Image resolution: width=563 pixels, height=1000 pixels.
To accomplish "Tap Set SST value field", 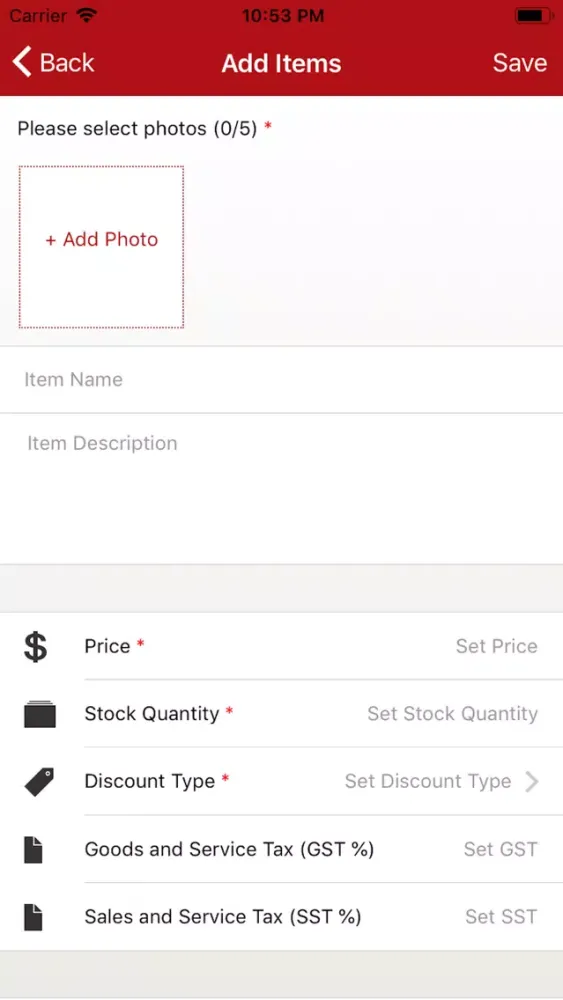I will pyautogui.click(x=501, y=917).
